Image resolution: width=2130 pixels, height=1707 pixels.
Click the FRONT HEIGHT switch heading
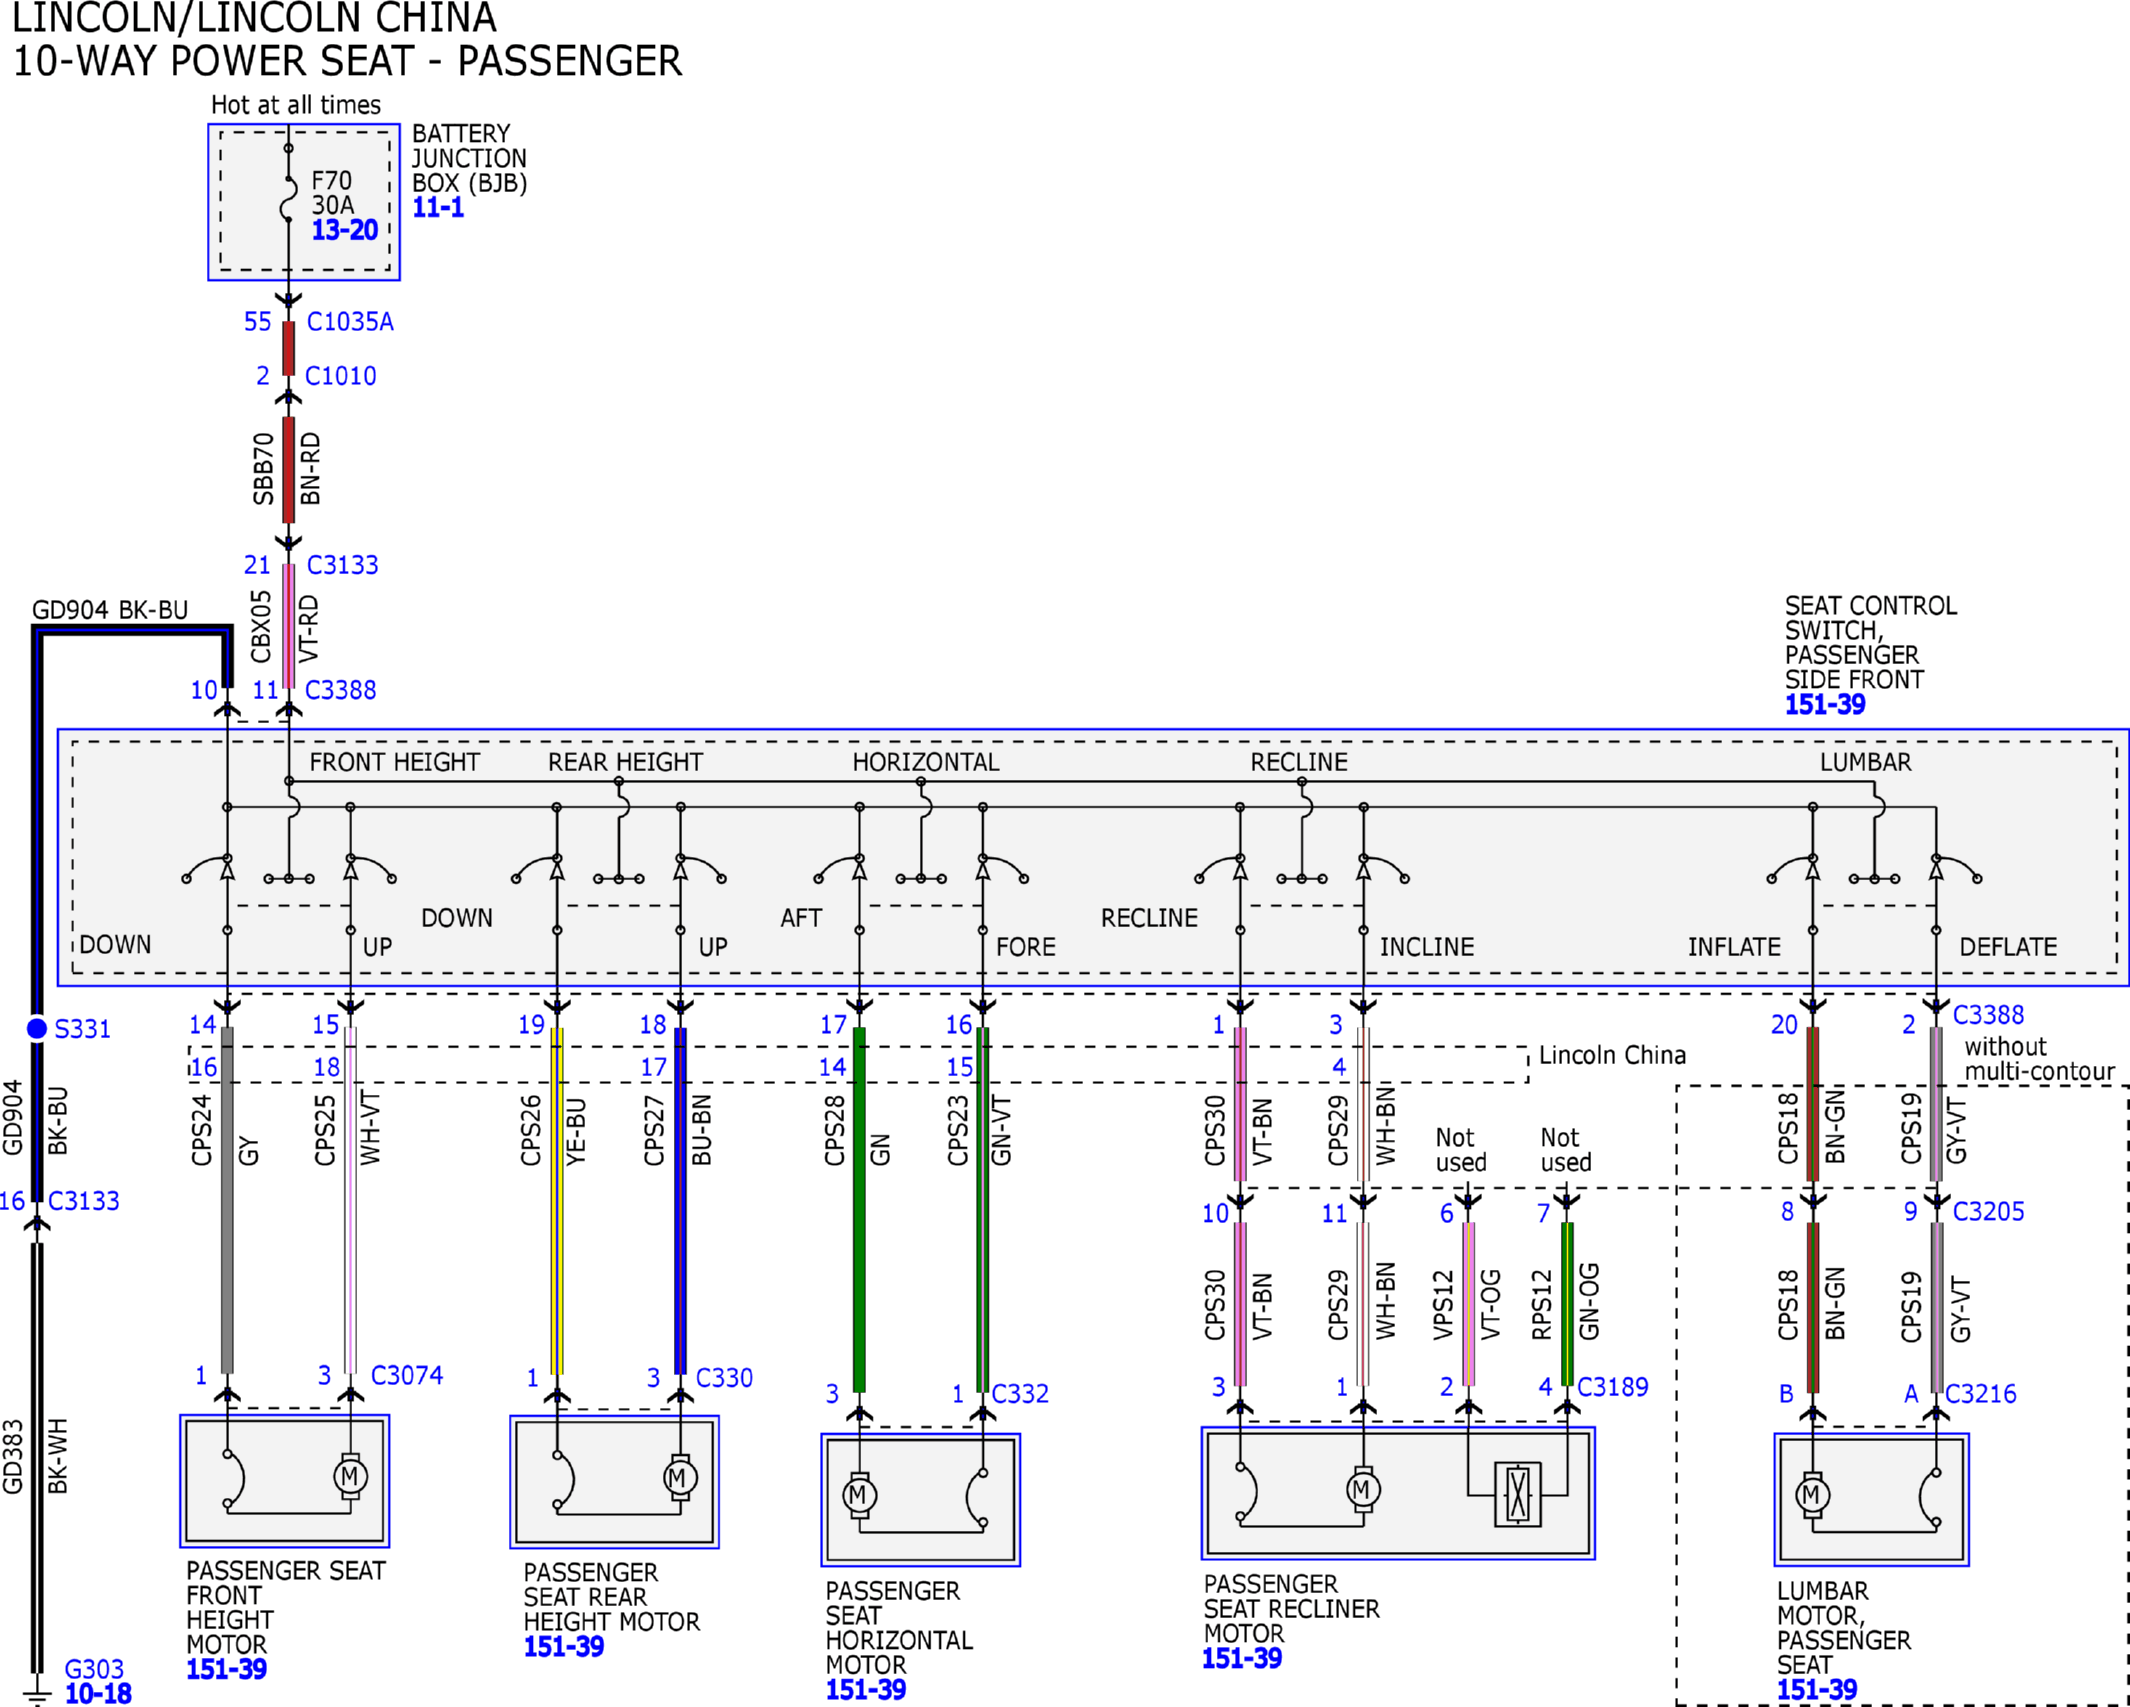pyautogui.click(x=394, y=762)
